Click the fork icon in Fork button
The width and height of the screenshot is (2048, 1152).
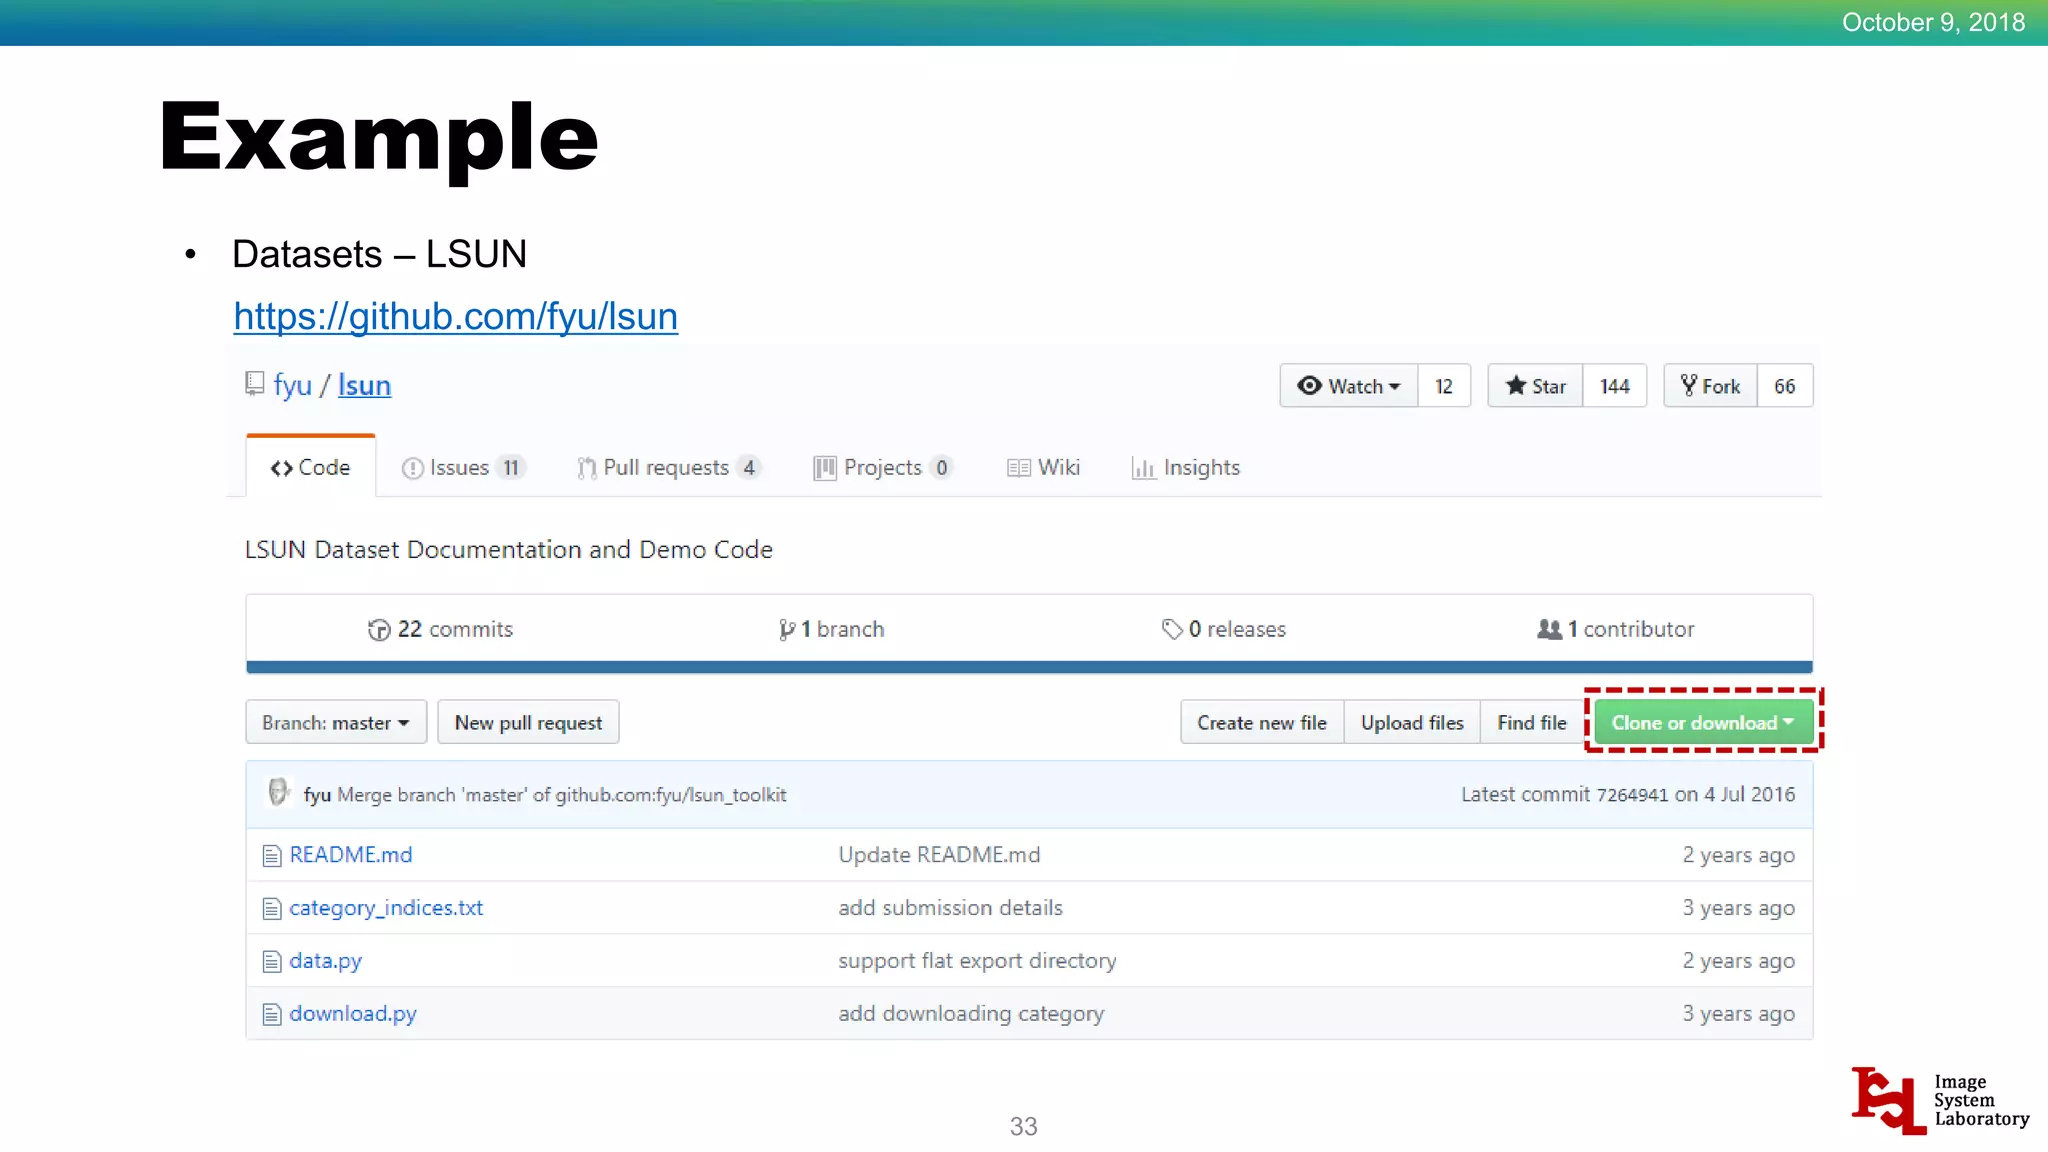pos(1689,385)
